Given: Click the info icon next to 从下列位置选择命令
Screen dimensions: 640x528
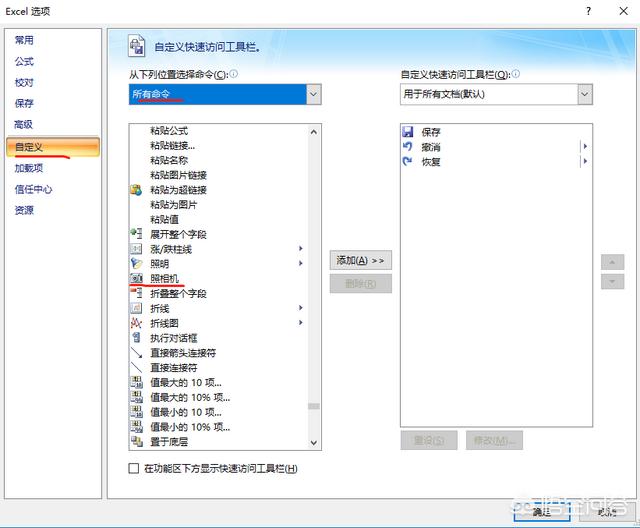Looking at the screenshot, I should 233,74.
